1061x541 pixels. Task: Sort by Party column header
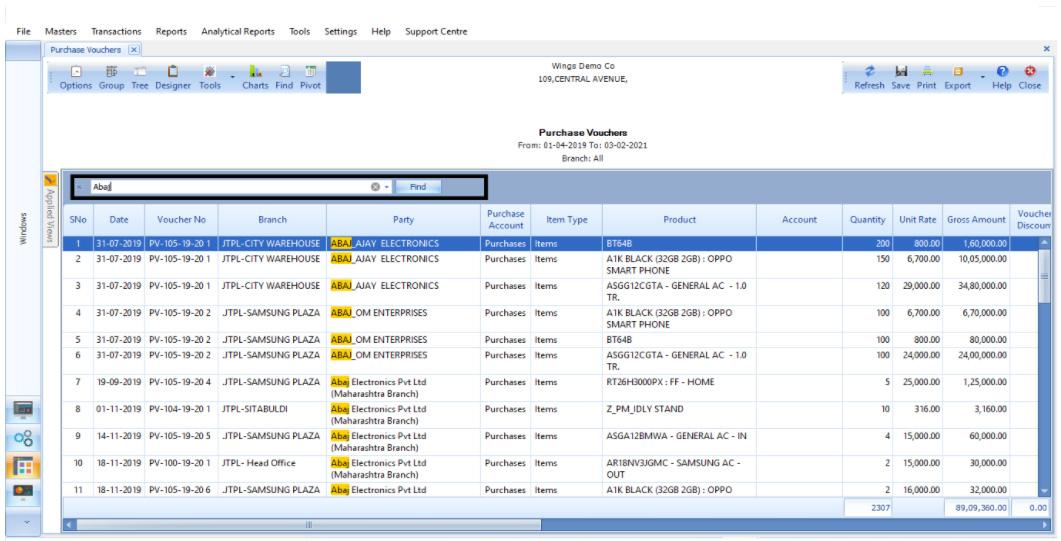tap(403, 220)
